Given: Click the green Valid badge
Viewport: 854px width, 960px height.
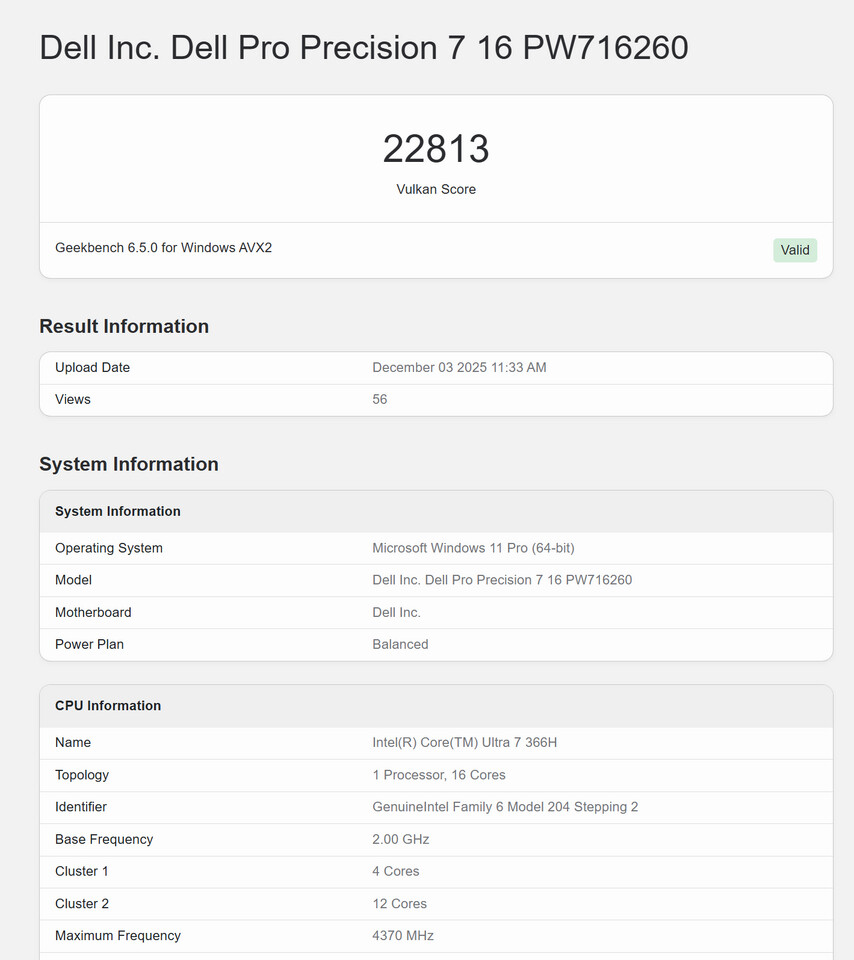Looking at the screenshot, I should [x=794, y=250].
